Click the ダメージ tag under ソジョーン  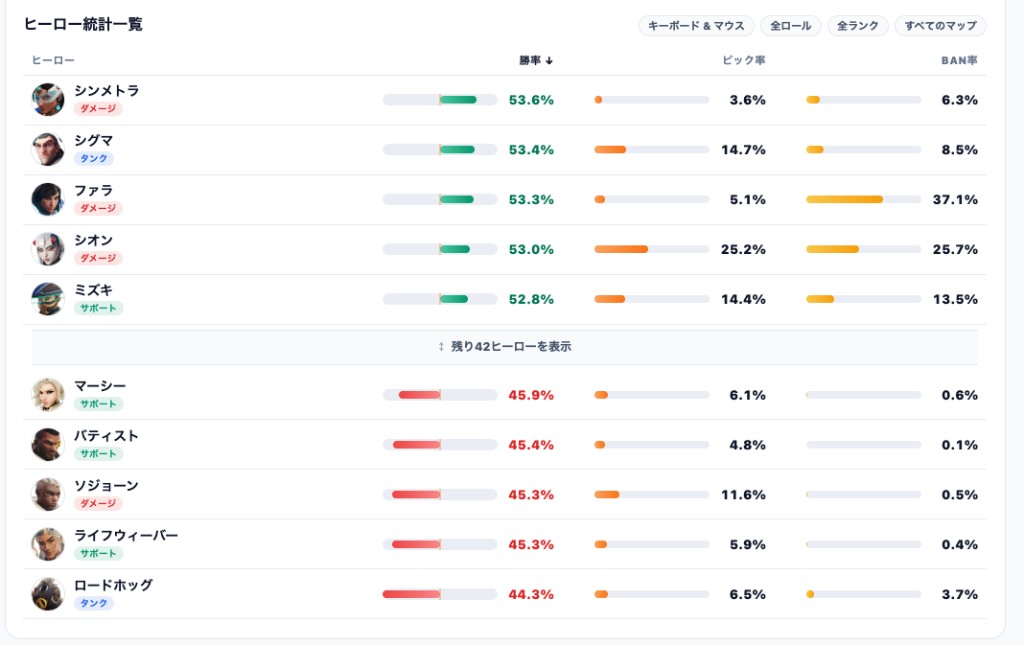pyautogui.click(x=98, y=503)
